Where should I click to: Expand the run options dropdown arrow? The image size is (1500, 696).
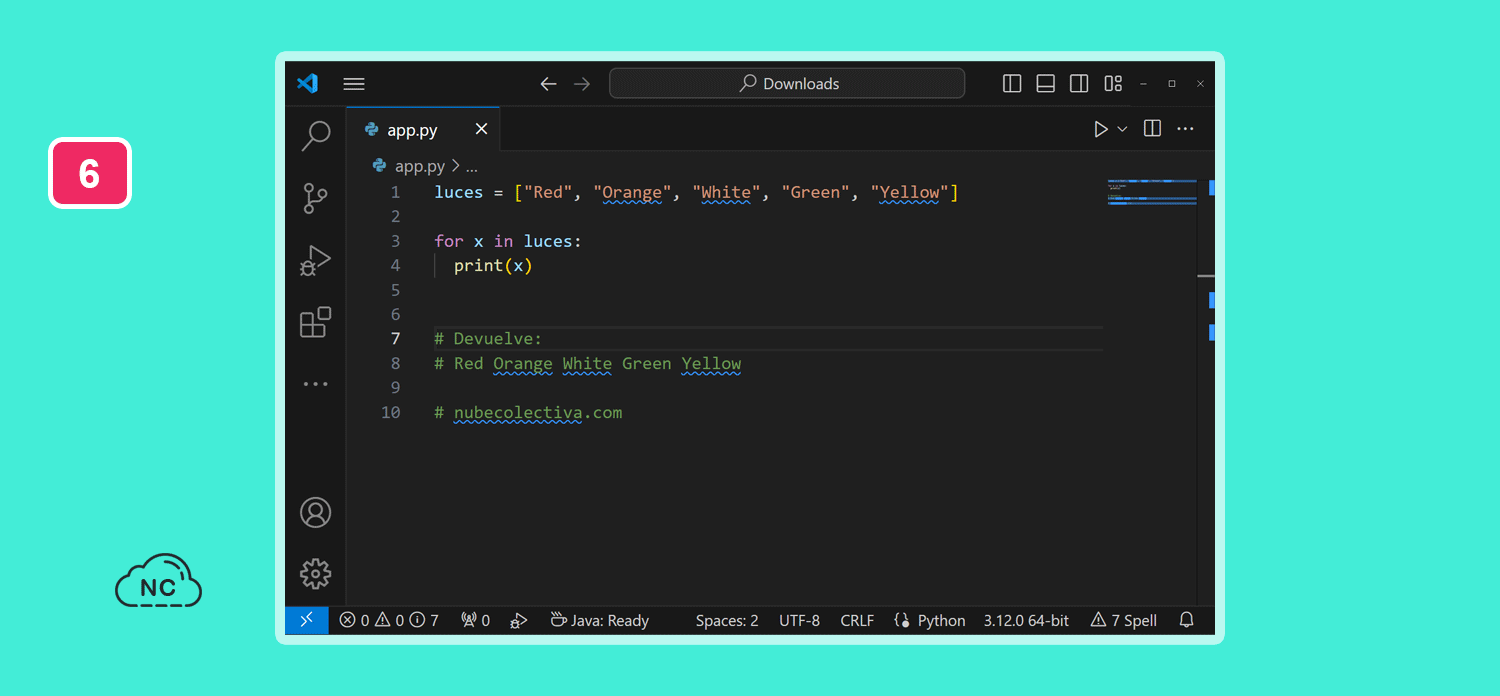1122,129
